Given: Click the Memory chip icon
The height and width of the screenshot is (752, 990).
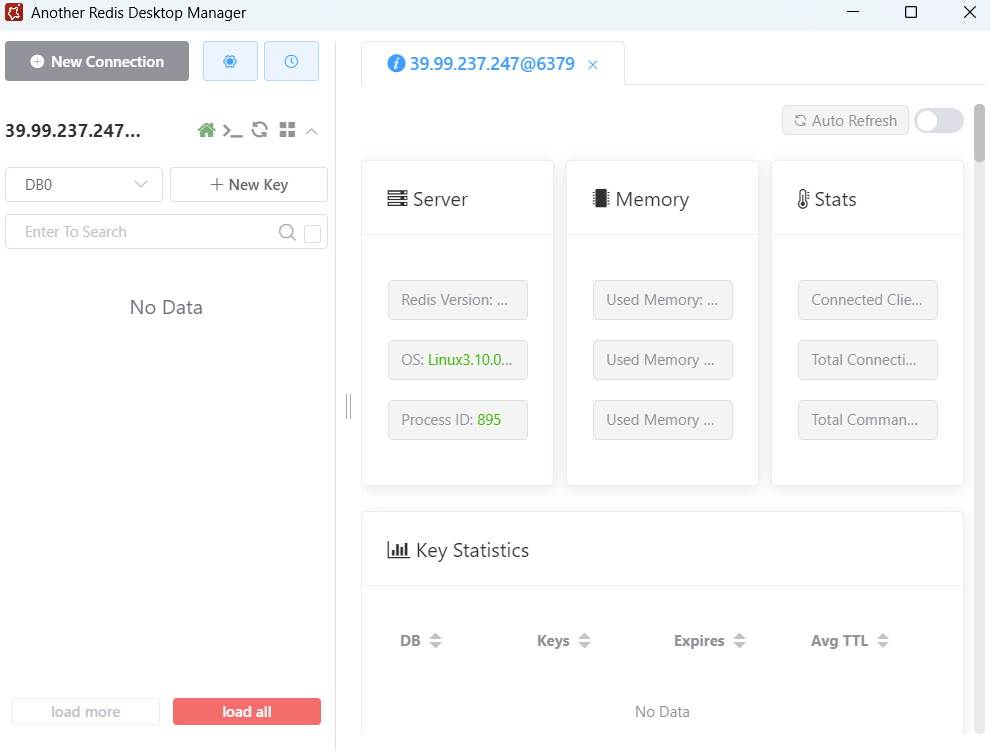Looking at the screenshot, I should coord(600,198).
